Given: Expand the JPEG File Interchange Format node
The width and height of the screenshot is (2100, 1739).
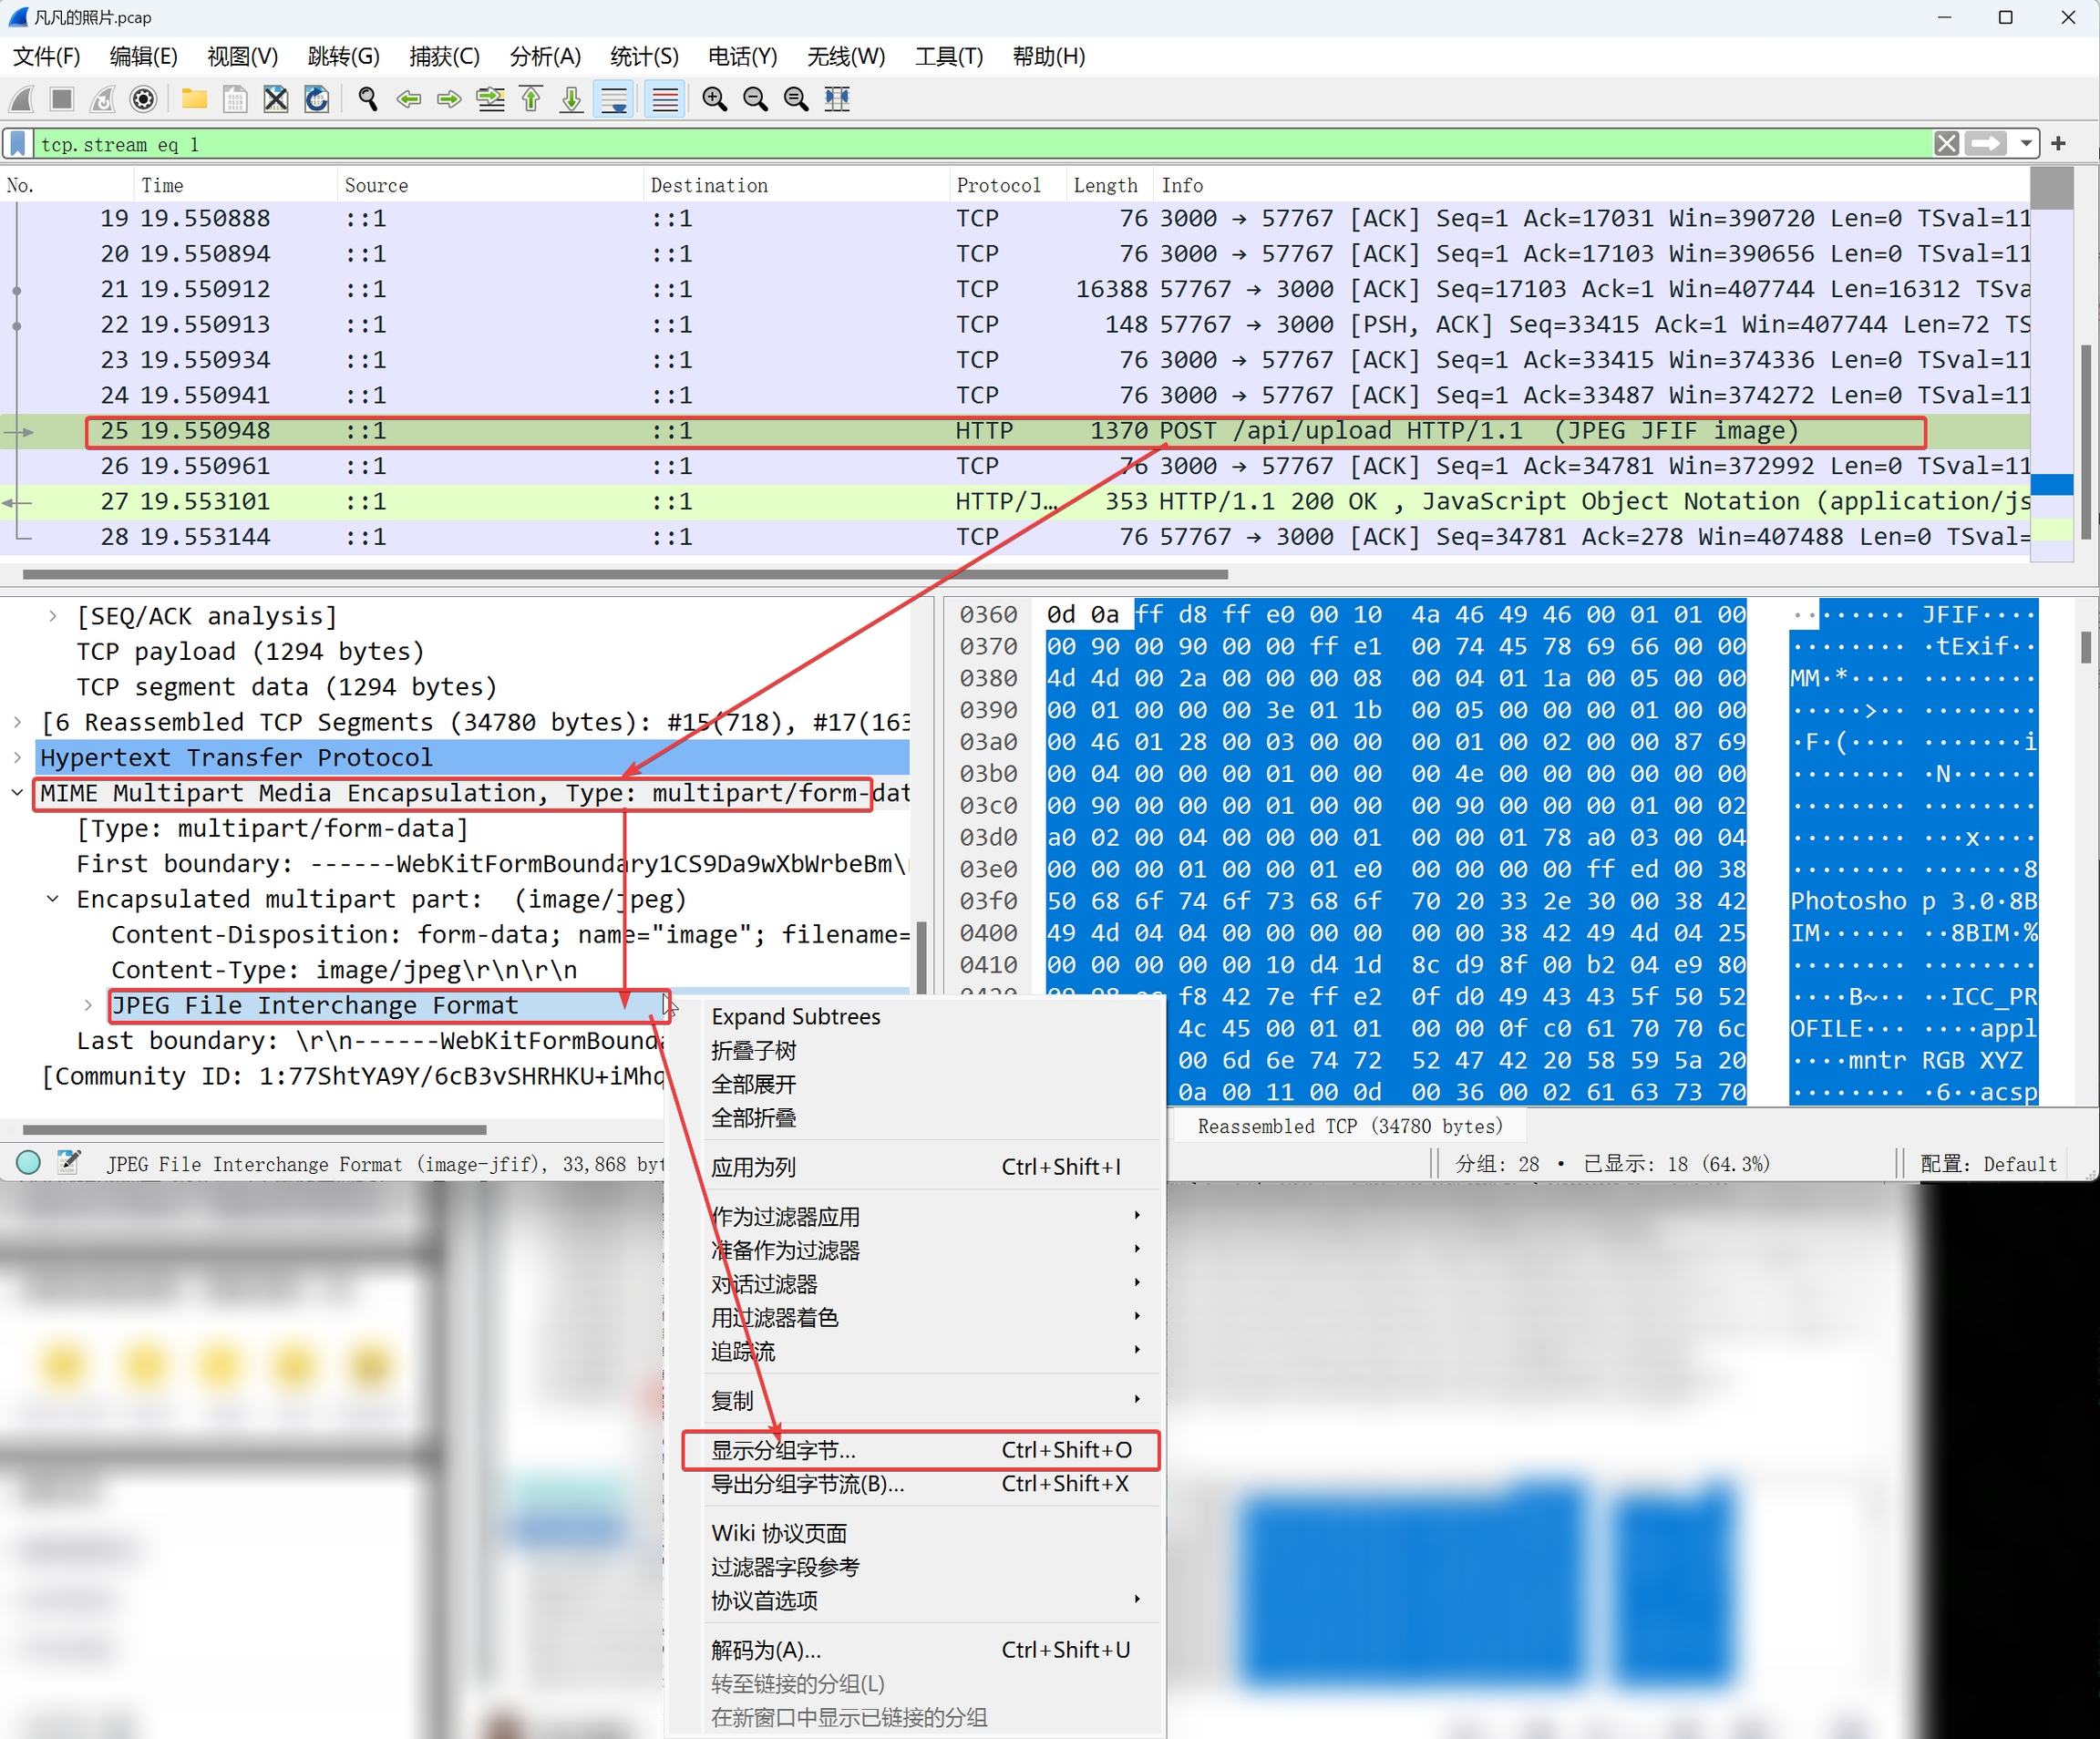Looking at the screenshot, I should point(88,1005).
